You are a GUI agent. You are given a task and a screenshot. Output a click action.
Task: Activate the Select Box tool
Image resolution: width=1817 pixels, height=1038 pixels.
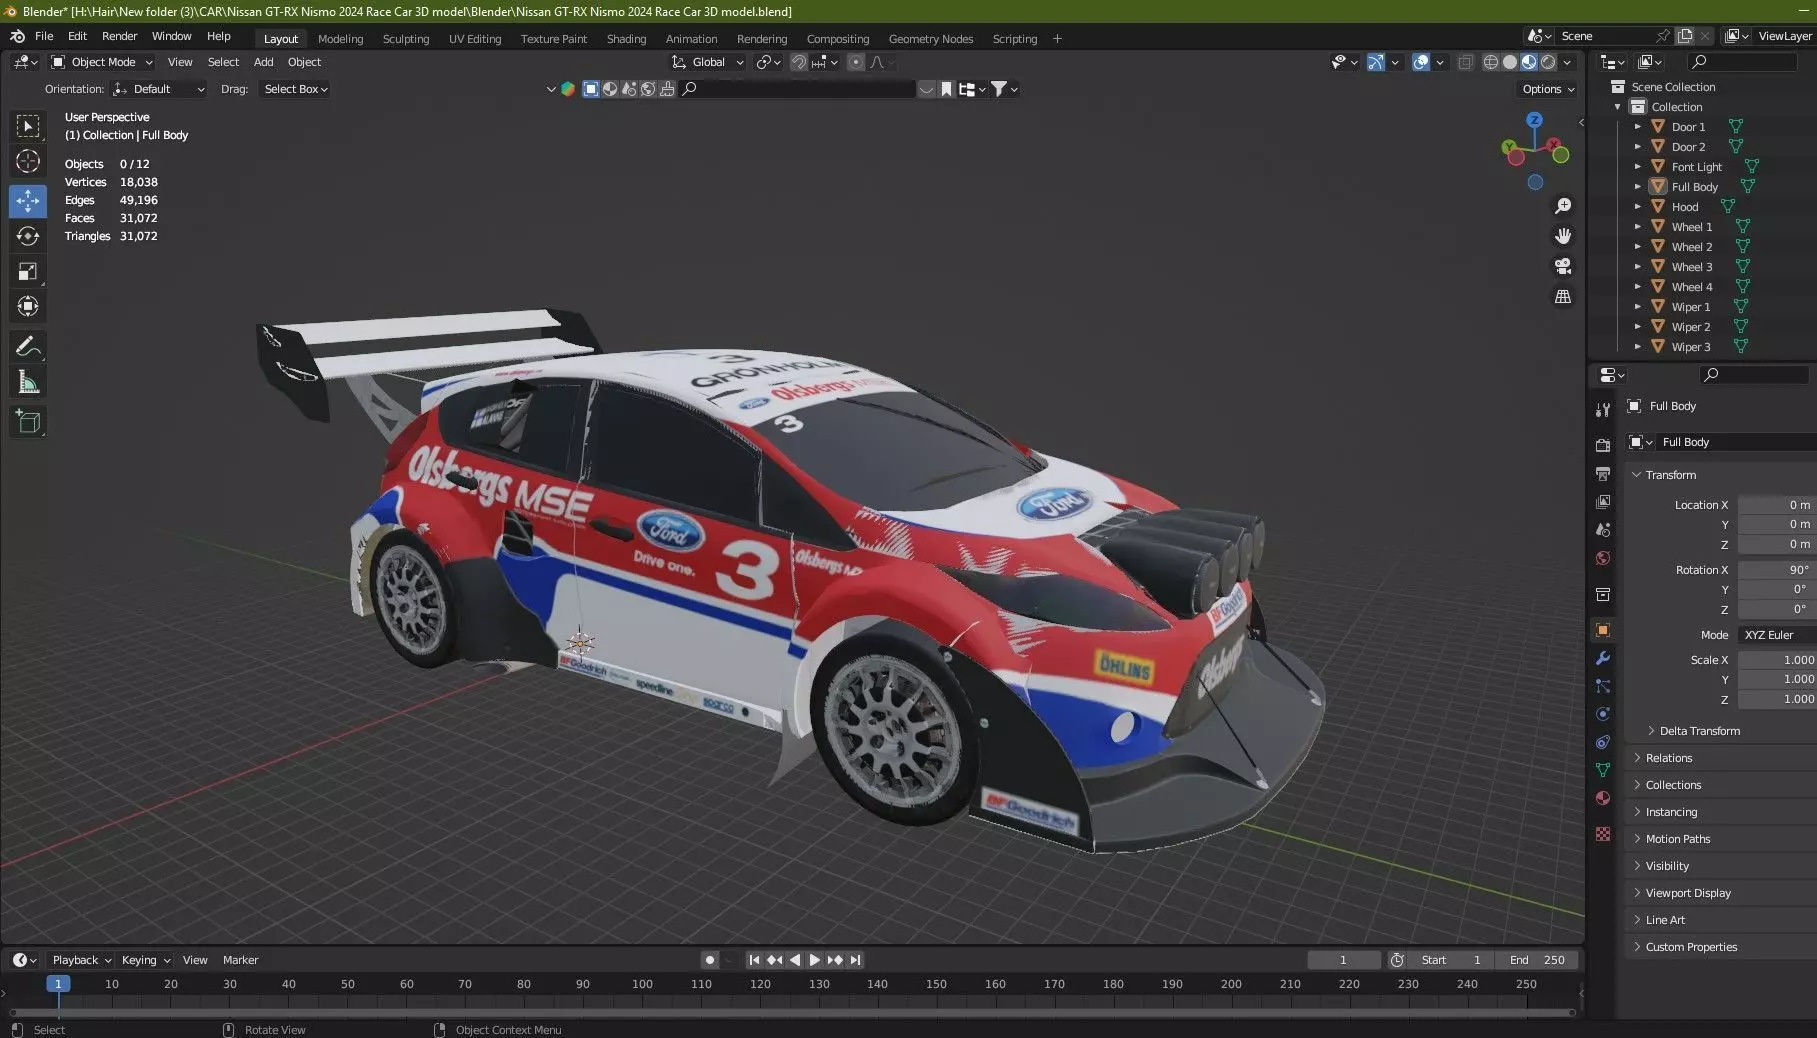coord(28,126)
